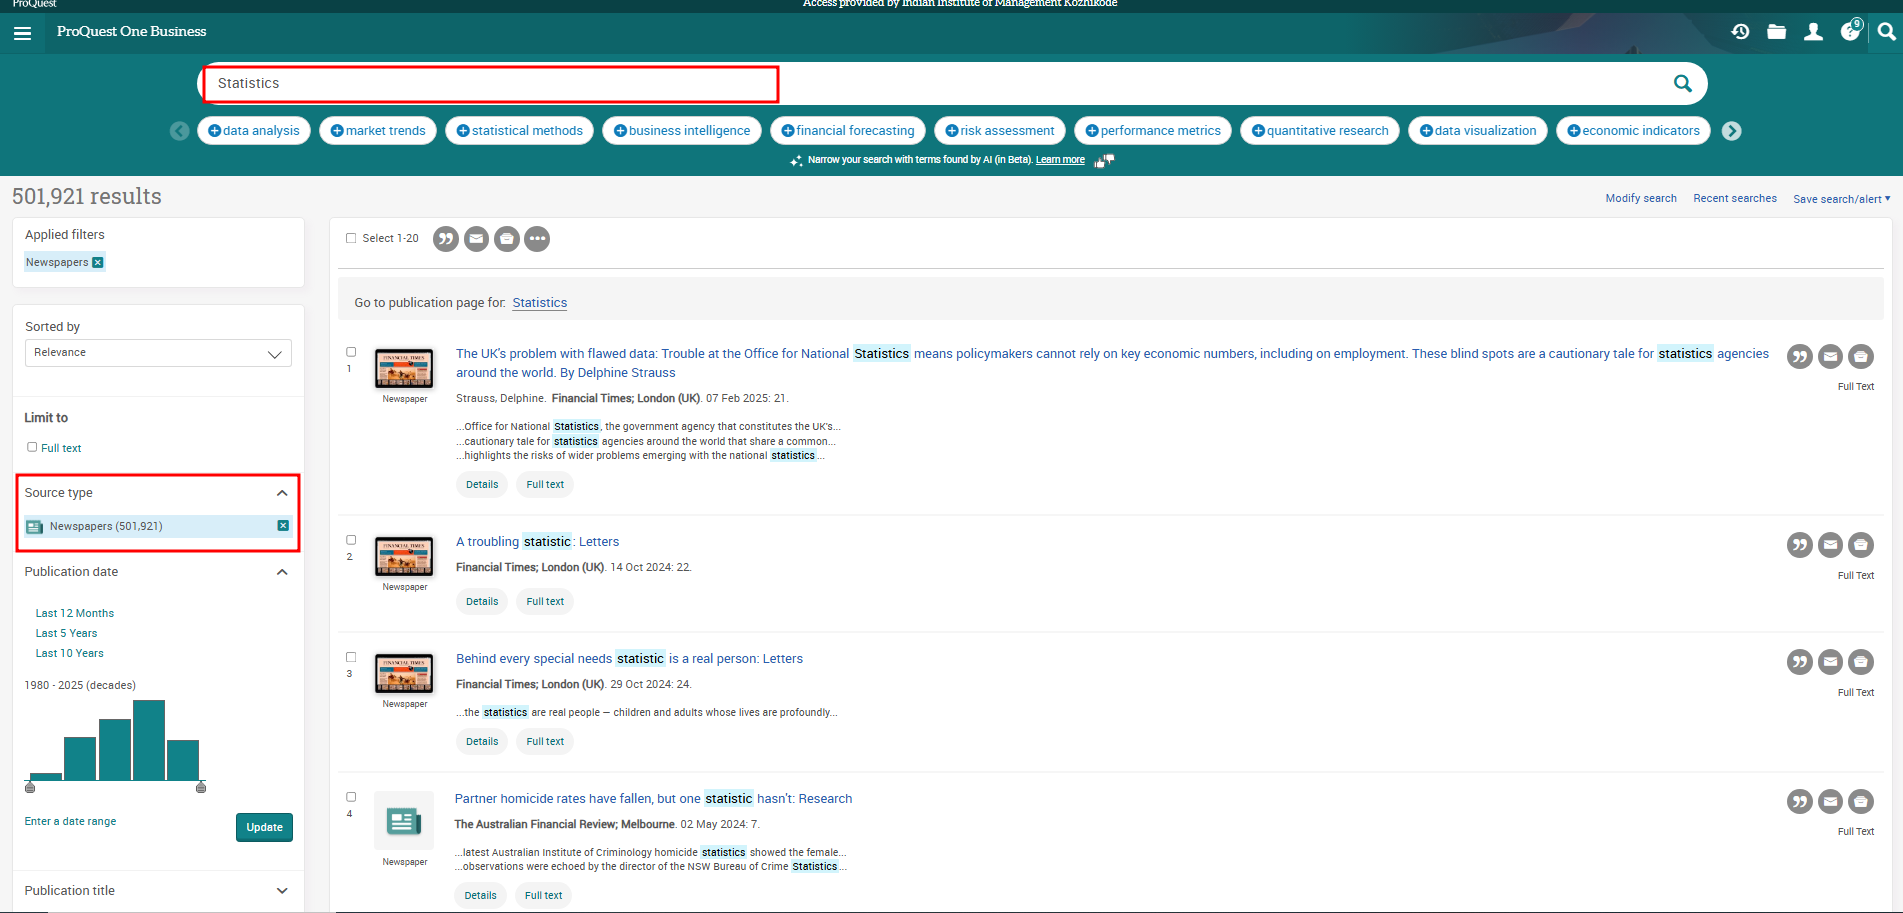Collapse the Publication date filter section
1903x913 pixels.
[282, 572]
